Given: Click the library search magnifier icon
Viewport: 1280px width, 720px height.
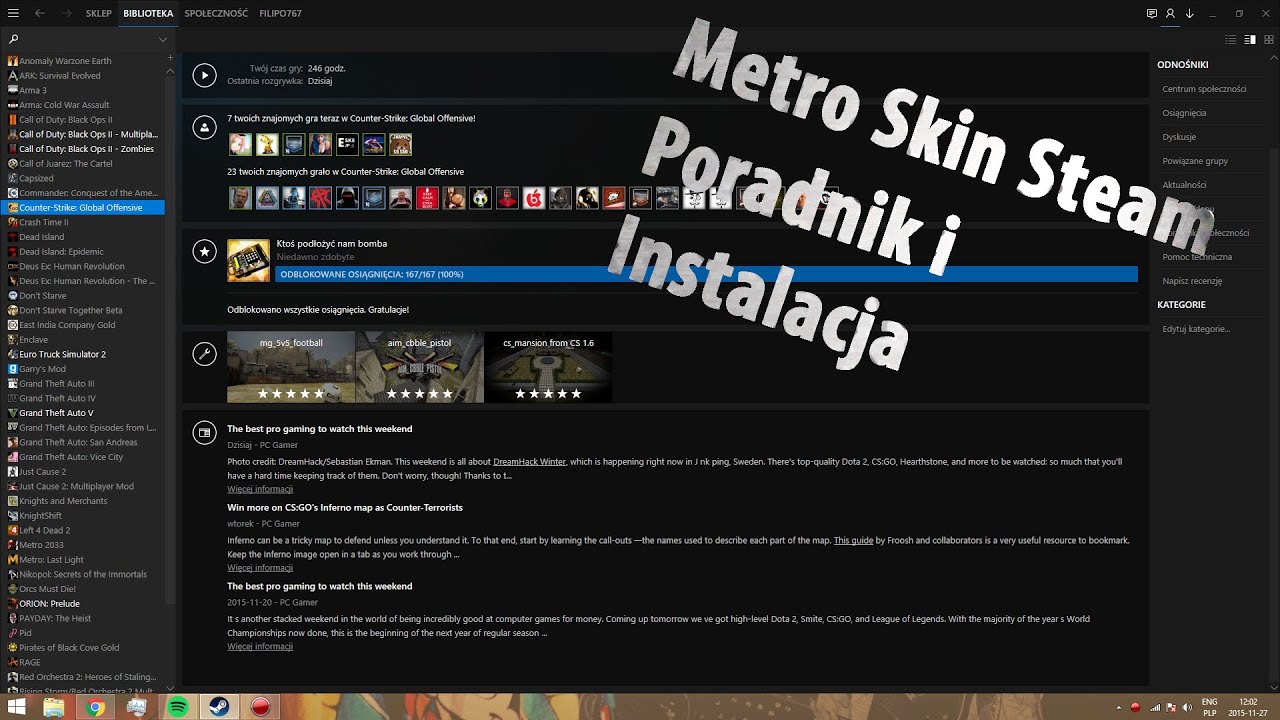Looking at the screenshot, I should (x=14, y=39).
